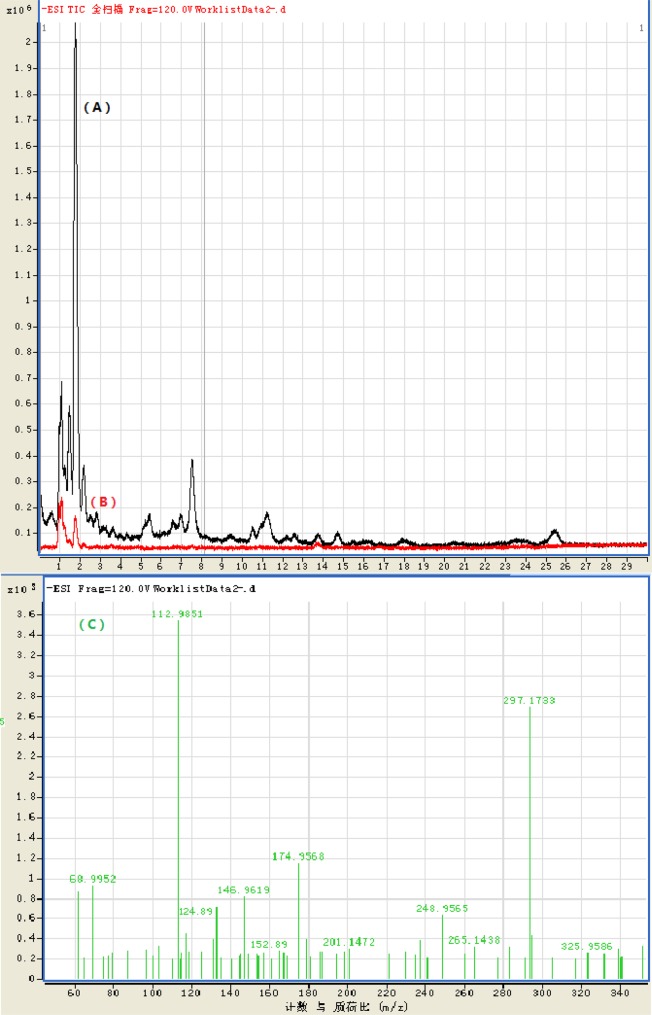Select the 112.9851 mass peak label
This screenshot has width=652, height=1015.
coord(177,614)
